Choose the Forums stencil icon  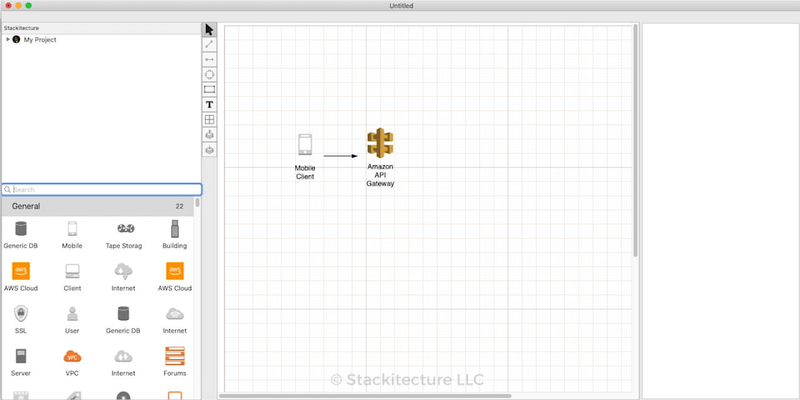(175, 356)
